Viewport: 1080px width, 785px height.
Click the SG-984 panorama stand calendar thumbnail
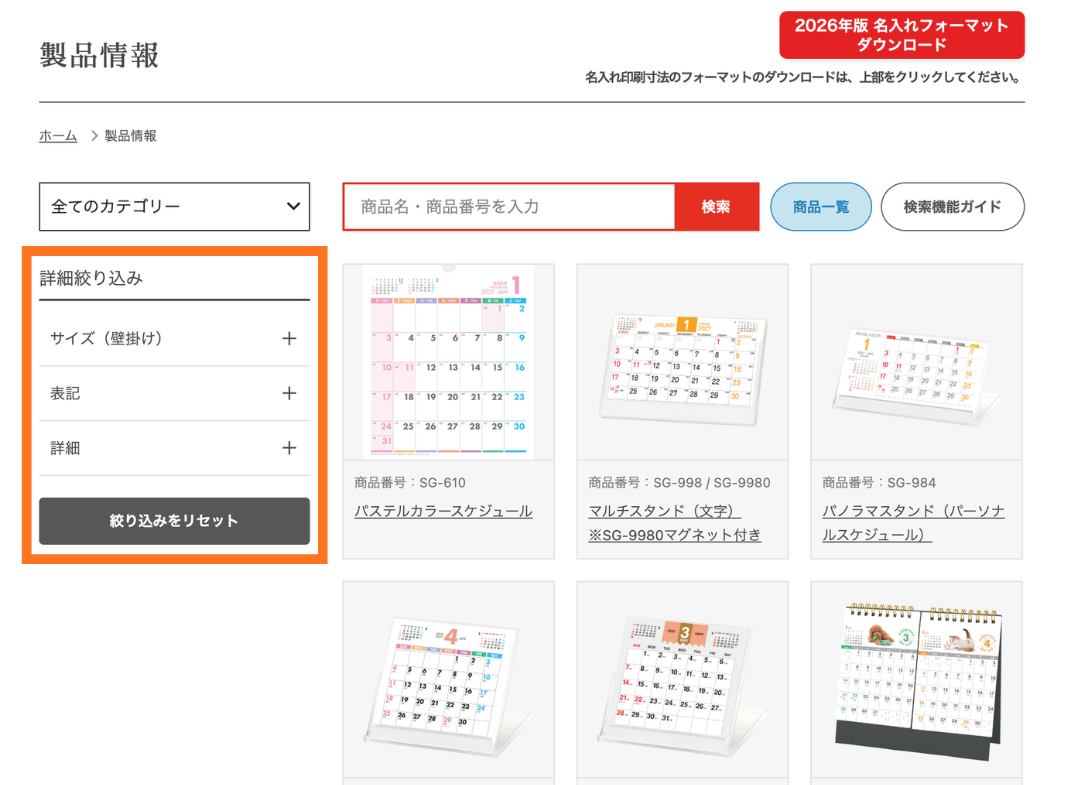pos(916,362)
